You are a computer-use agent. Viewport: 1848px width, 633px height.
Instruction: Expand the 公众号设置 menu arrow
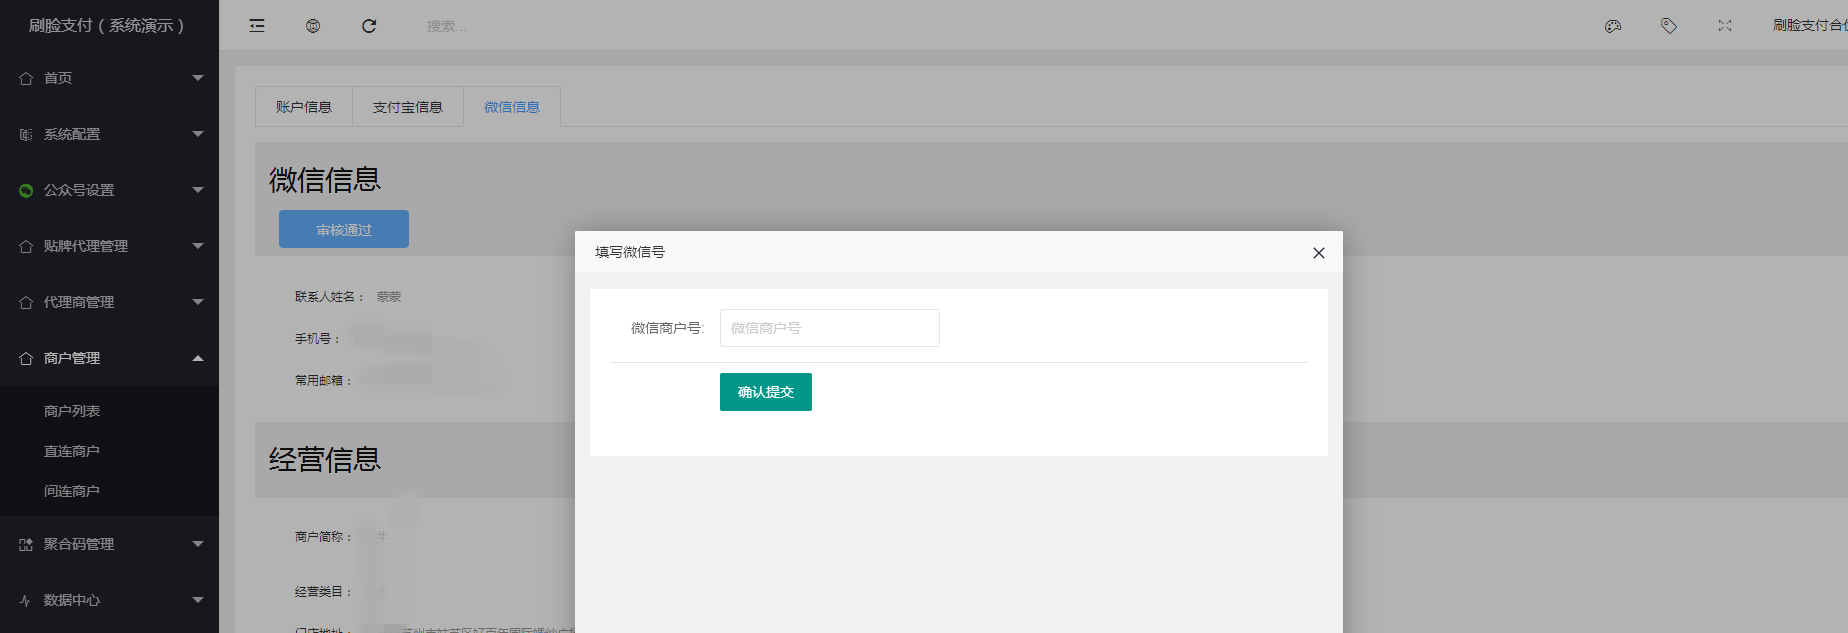(x=198, y=190)
